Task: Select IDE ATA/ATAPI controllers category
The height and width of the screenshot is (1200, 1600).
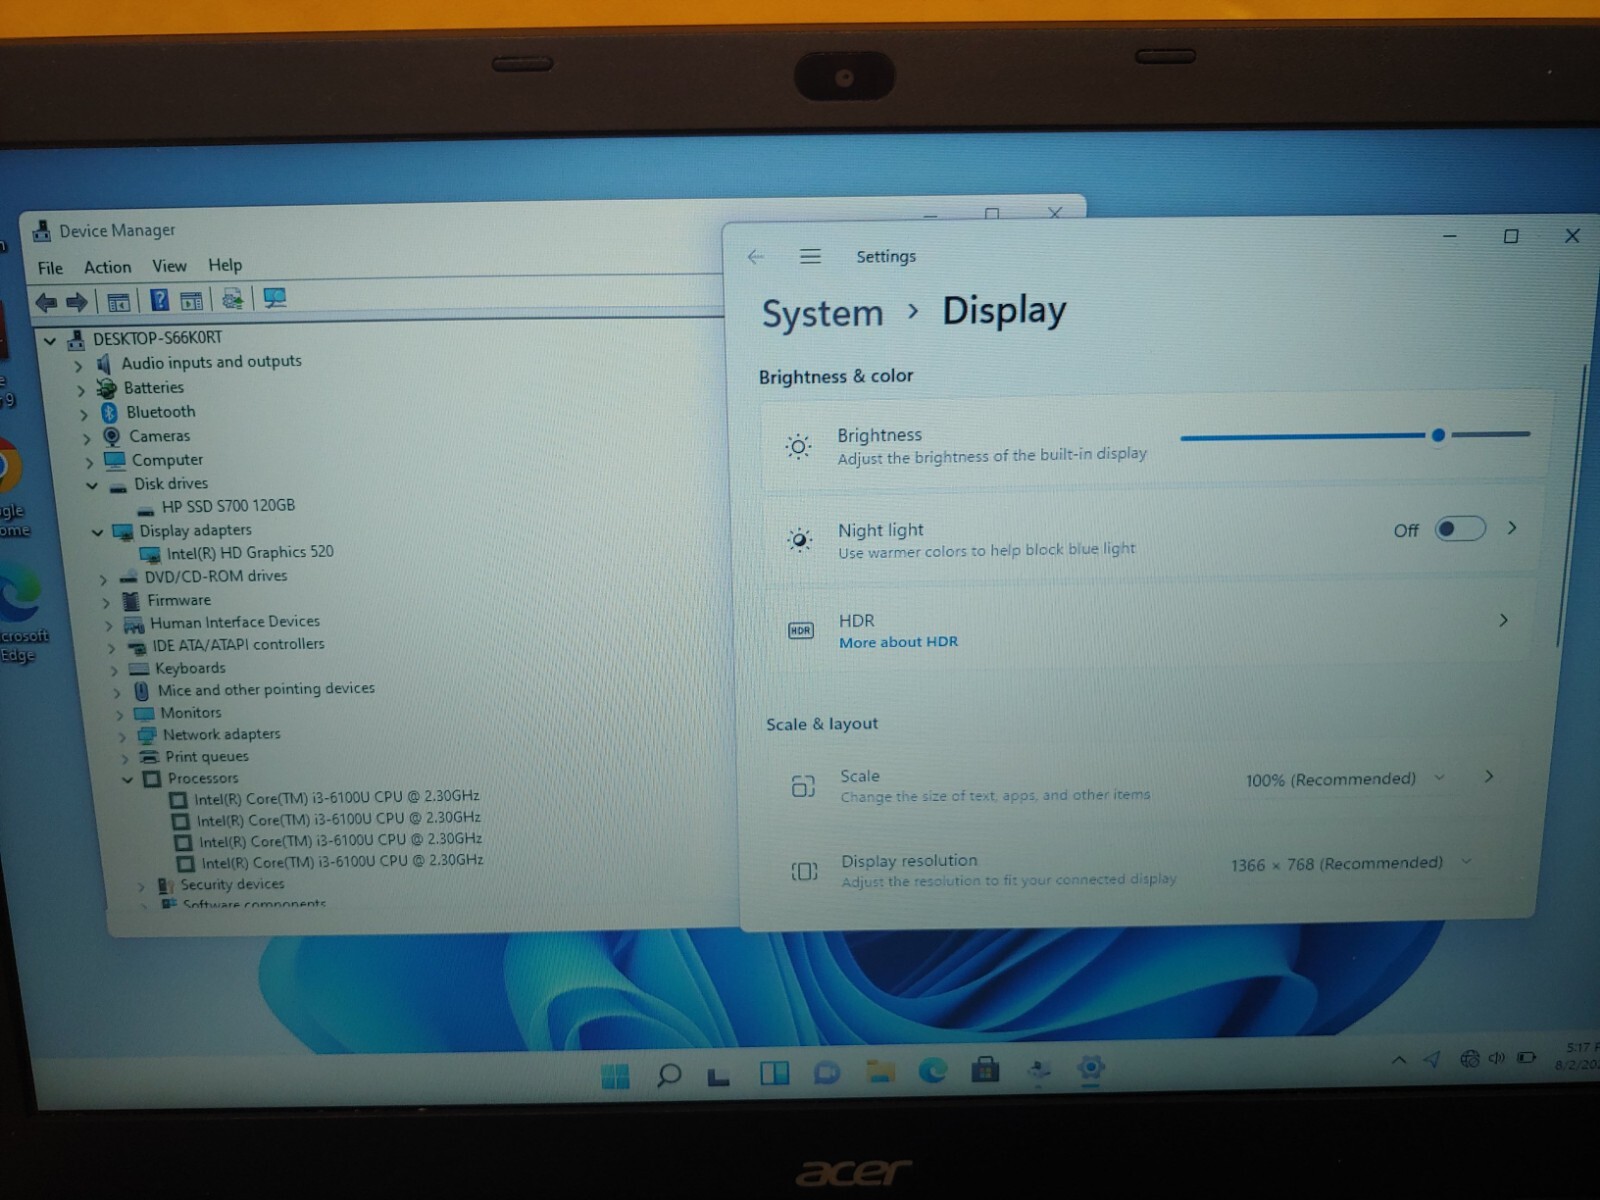Action: (238, 645)
